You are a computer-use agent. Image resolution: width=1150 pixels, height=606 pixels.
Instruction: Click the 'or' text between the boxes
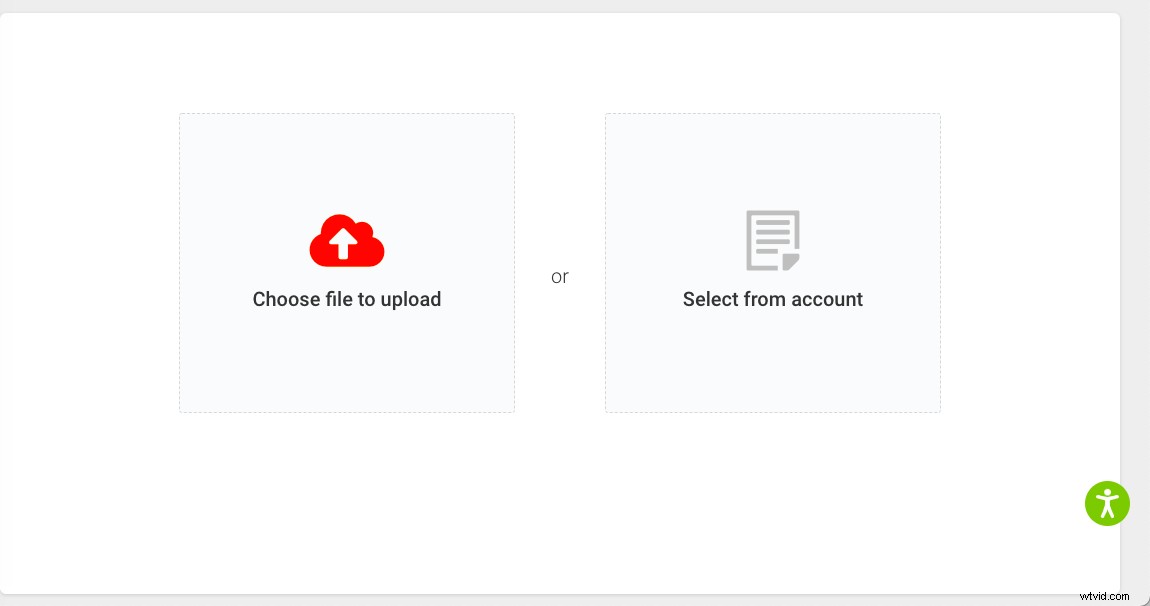point(560,277)
